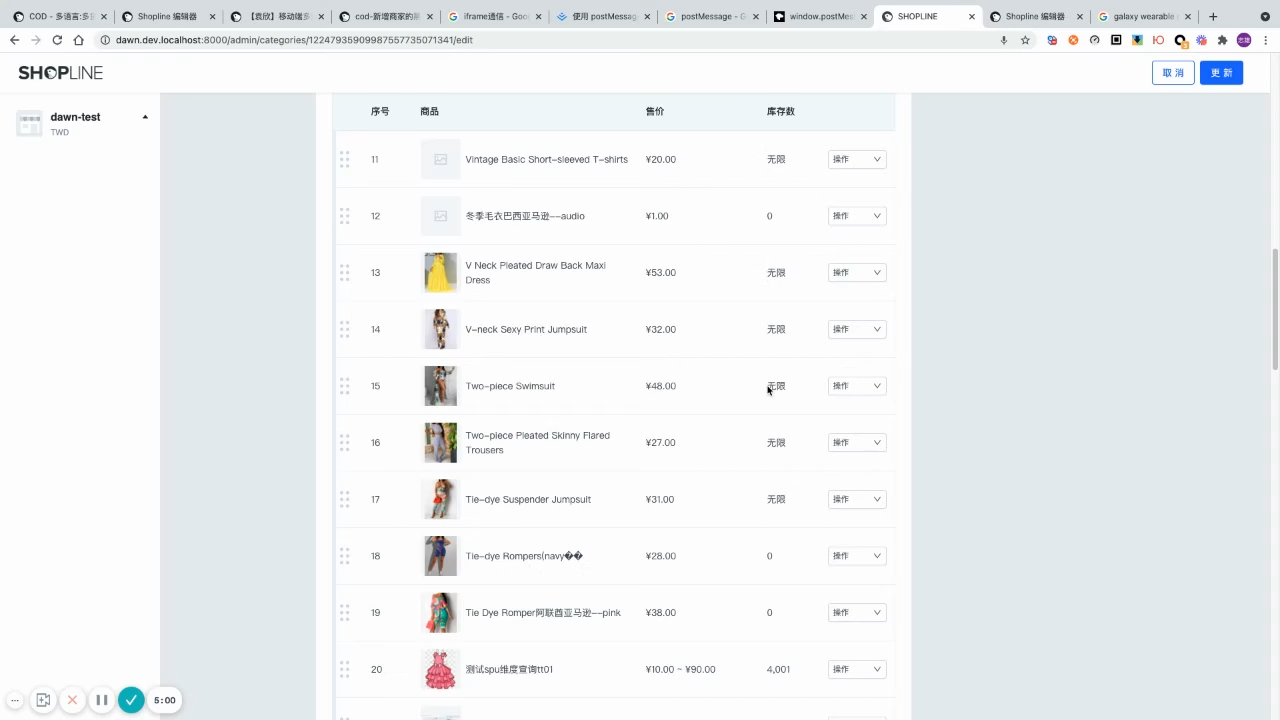Open 操作 dropdown for row 20
This screenshot has width=1280, height=720.
[857, 669]
